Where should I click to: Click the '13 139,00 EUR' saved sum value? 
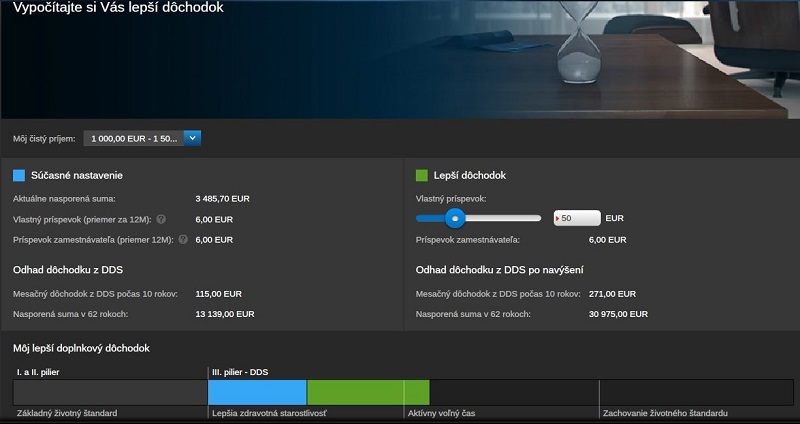coord(224,314)
